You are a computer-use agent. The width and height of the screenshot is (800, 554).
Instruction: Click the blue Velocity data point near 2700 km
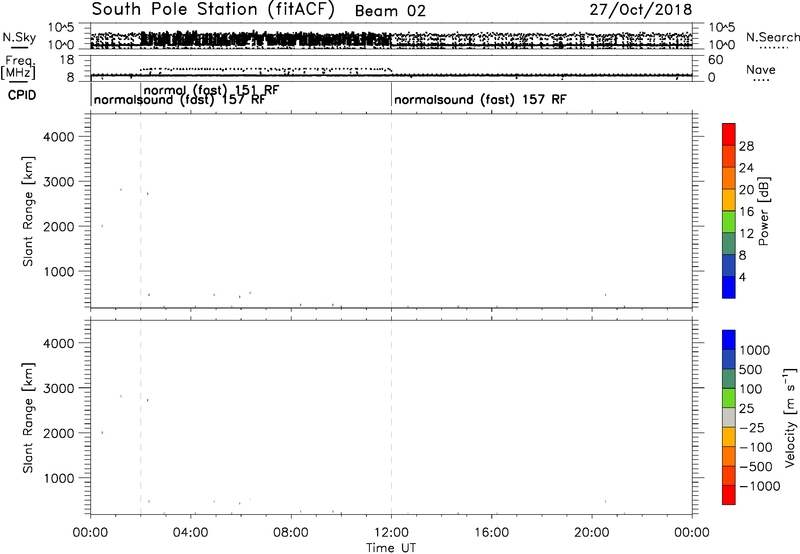[x=147, y=400]
